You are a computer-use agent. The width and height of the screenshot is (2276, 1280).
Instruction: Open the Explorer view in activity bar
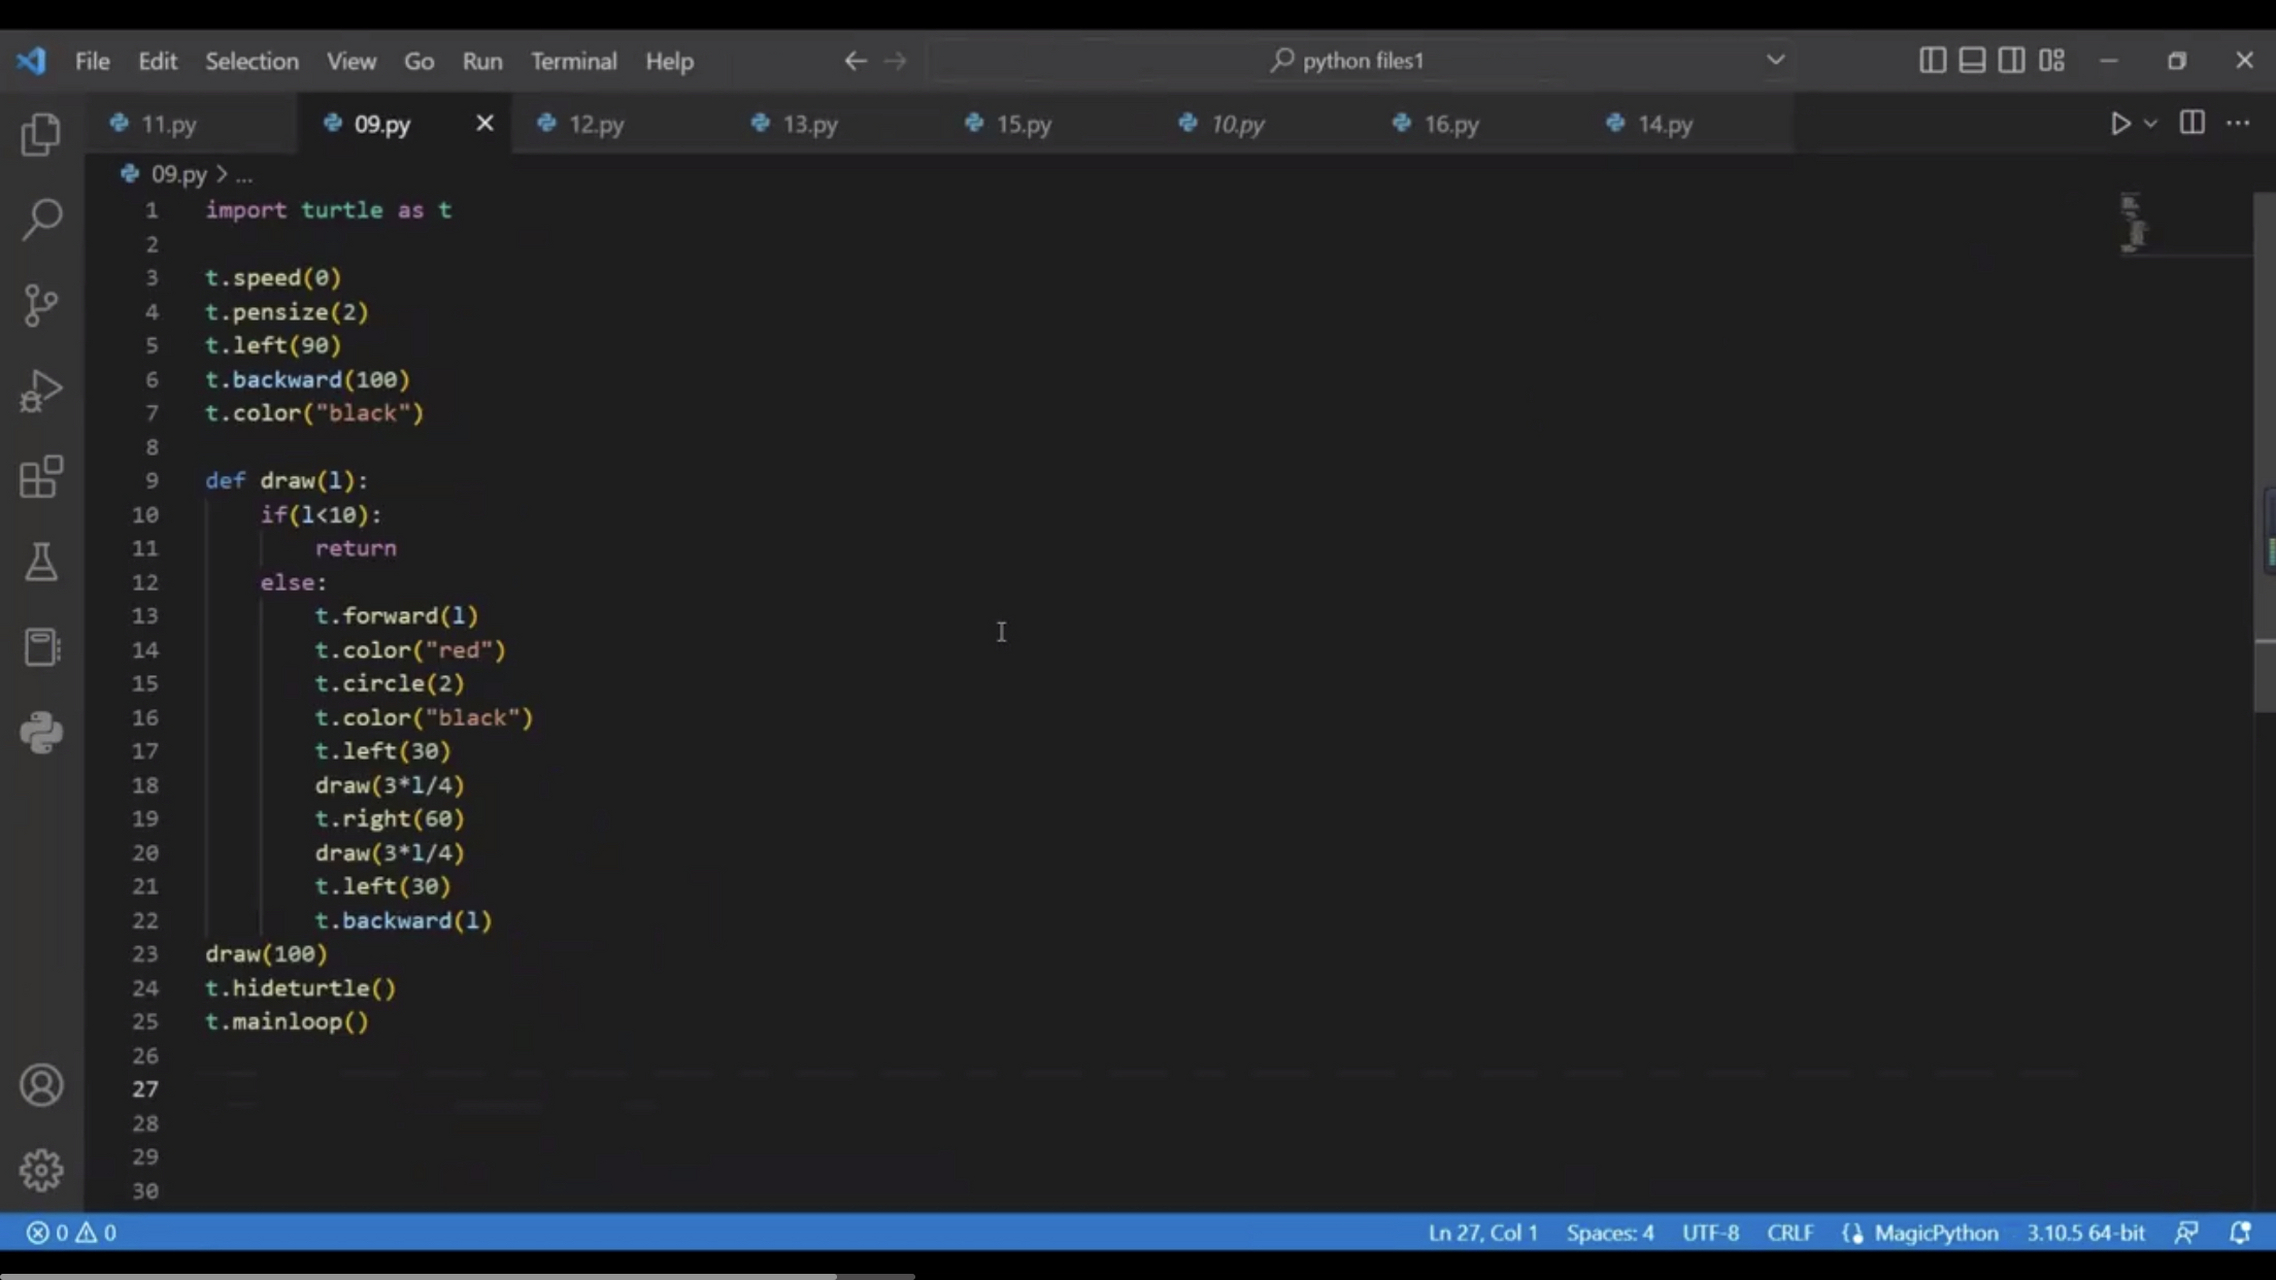(x=41, y=134)
